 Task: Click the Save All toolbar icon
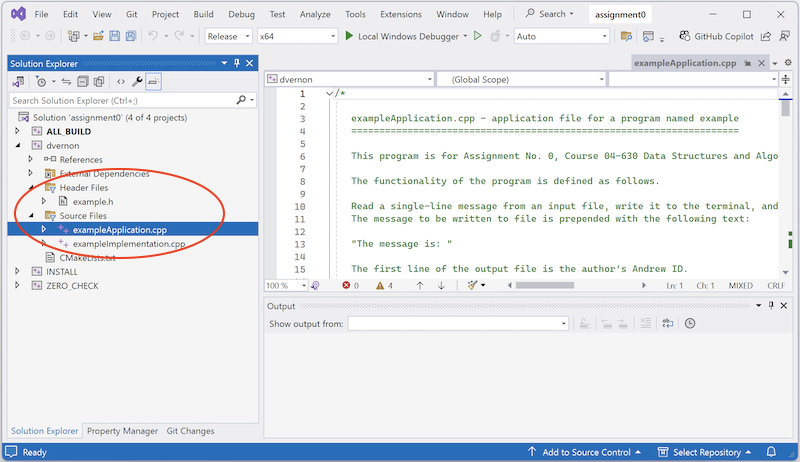[132, 36]
